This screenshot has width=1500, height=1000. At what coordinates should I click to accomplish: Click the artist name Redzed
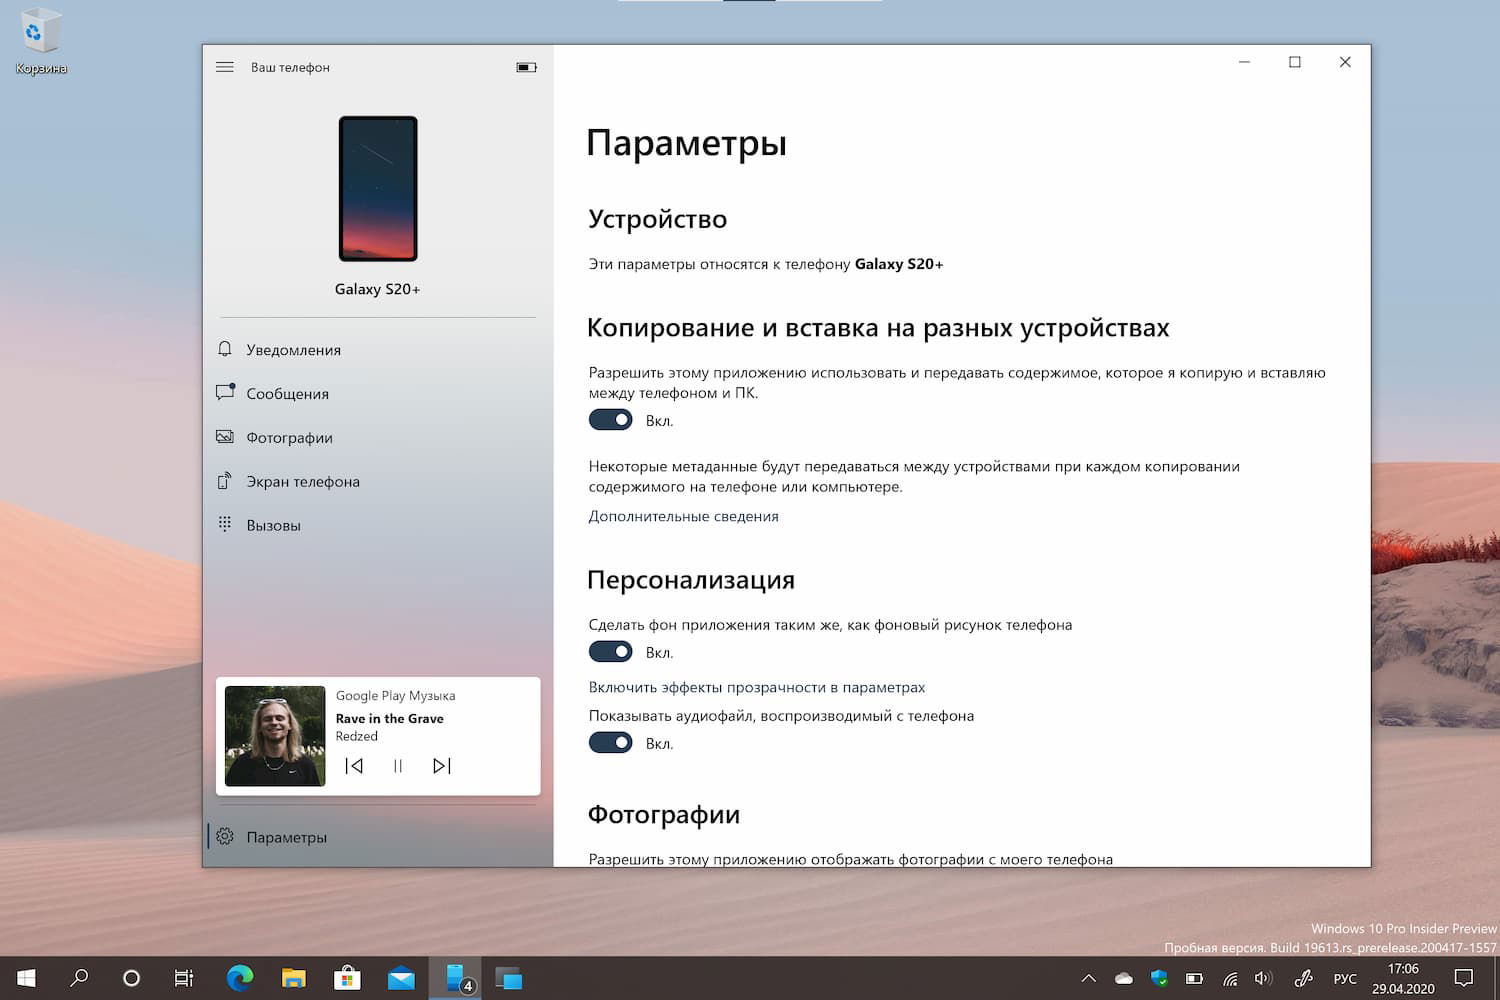coord(357,736)
